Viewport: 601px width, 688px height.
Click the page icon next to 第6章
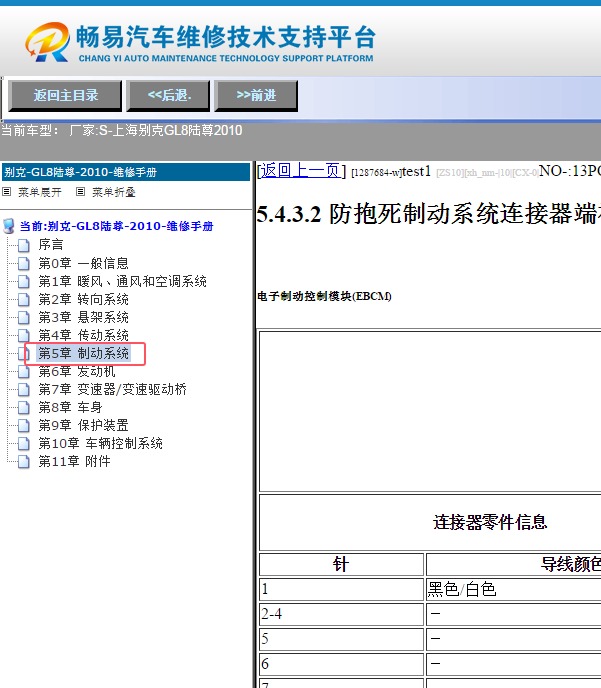24,371
